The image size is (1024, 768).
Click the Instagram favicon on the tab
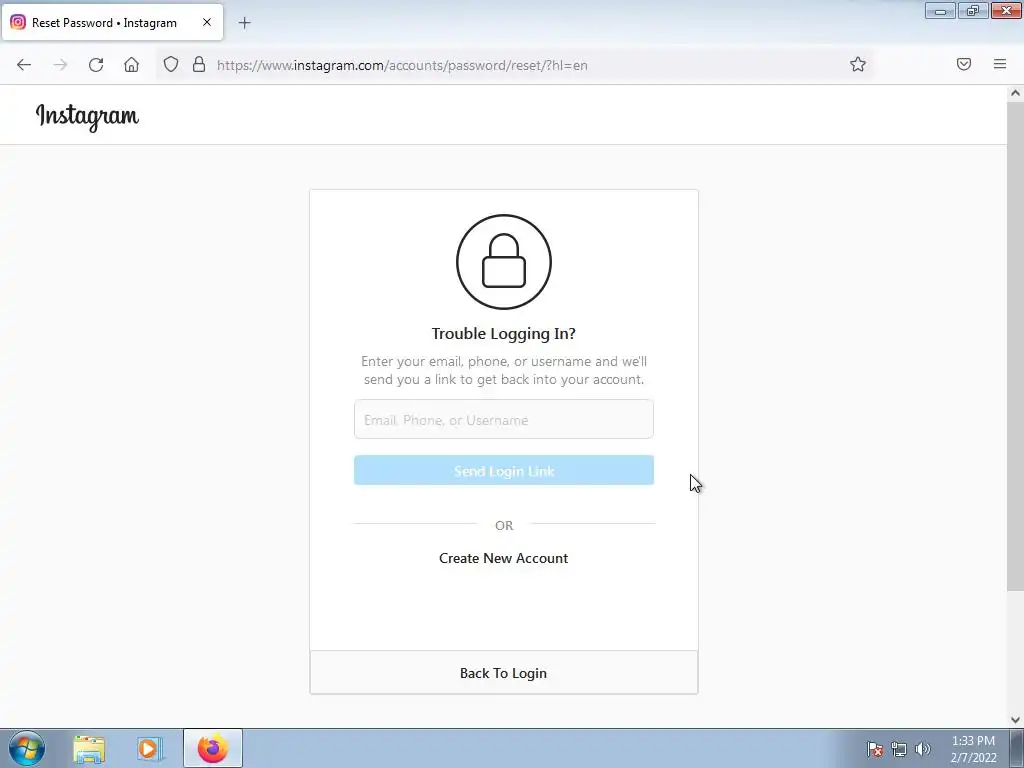coord(18,22)
